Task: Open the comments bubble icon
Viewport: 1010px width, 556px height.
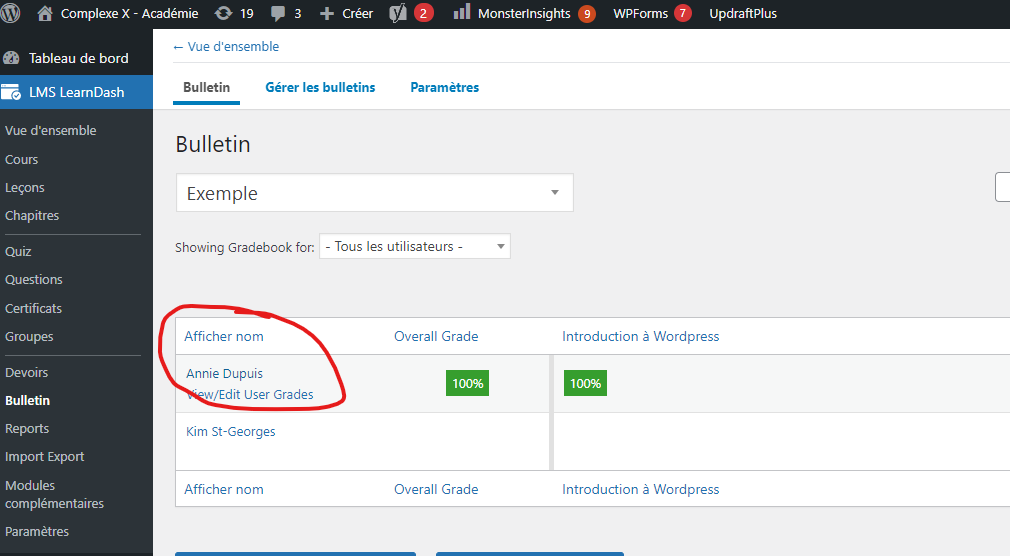Action: (x=278, y=13)
